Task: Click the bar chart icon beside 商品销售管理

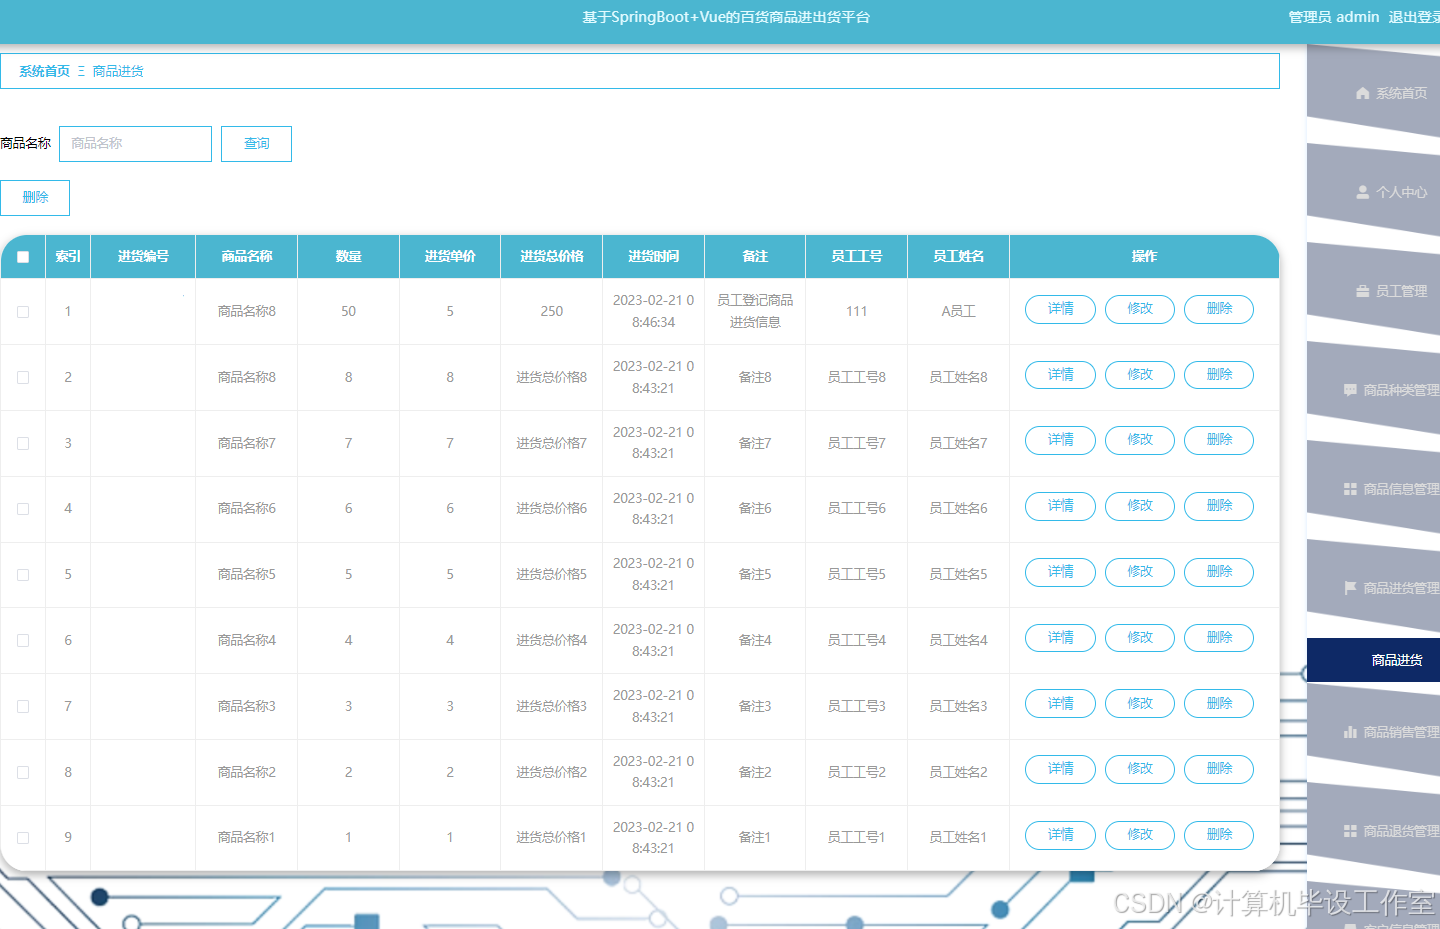Action: pyautogui.click(x=1350, y=732)
